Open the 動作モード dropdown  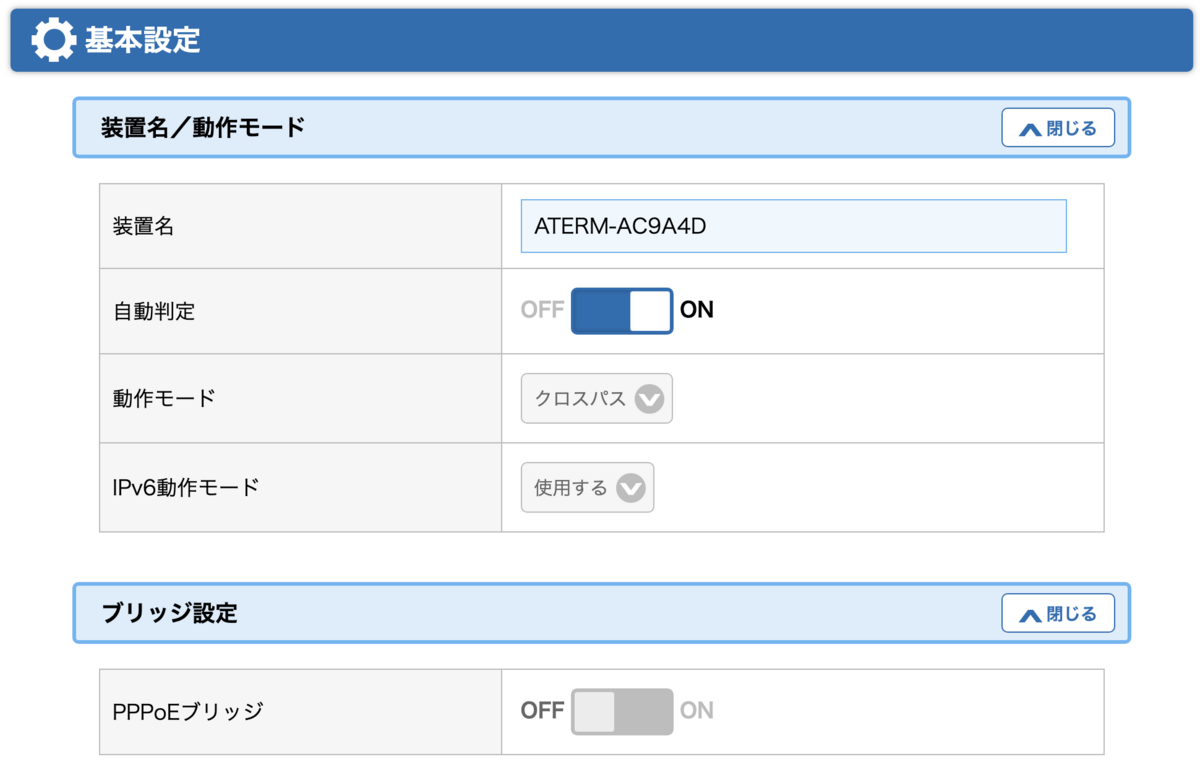tap(596, 399)
